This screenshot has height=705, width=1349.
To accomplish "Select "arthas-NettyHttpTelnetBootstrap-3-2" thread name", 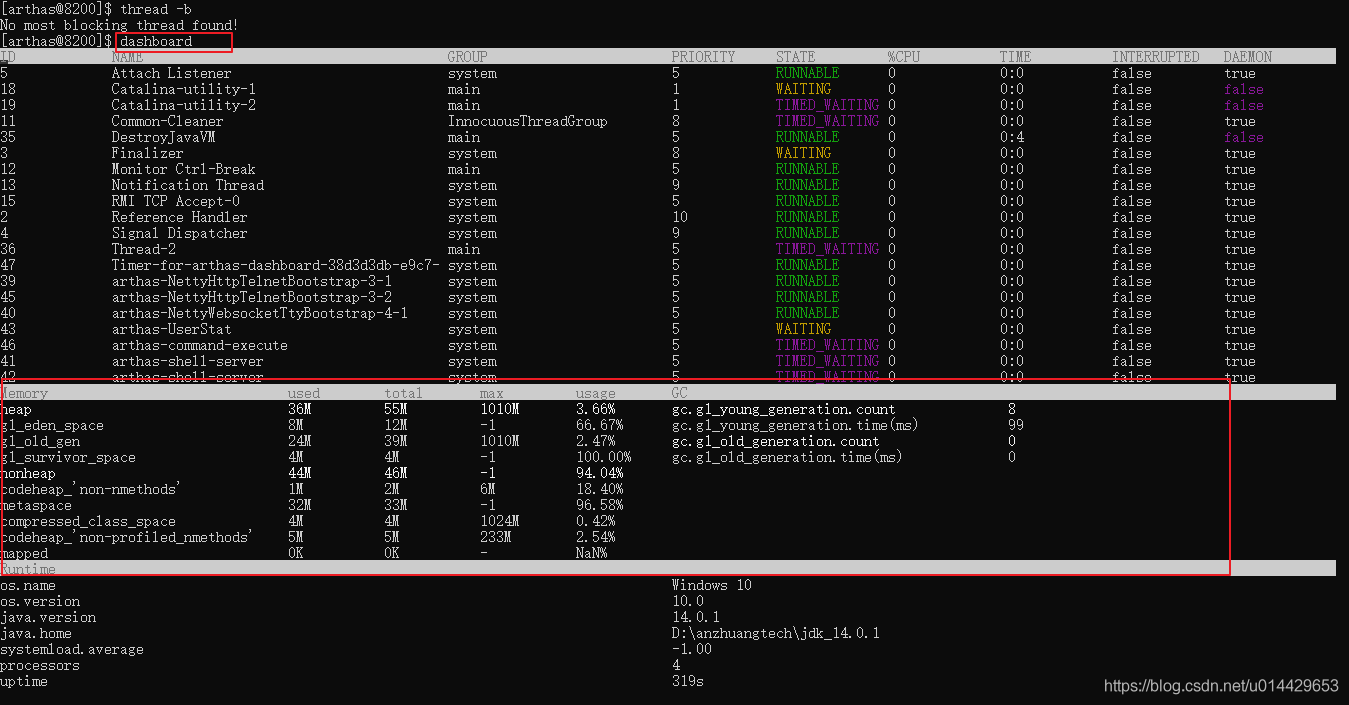I will (x=251, y=297).
